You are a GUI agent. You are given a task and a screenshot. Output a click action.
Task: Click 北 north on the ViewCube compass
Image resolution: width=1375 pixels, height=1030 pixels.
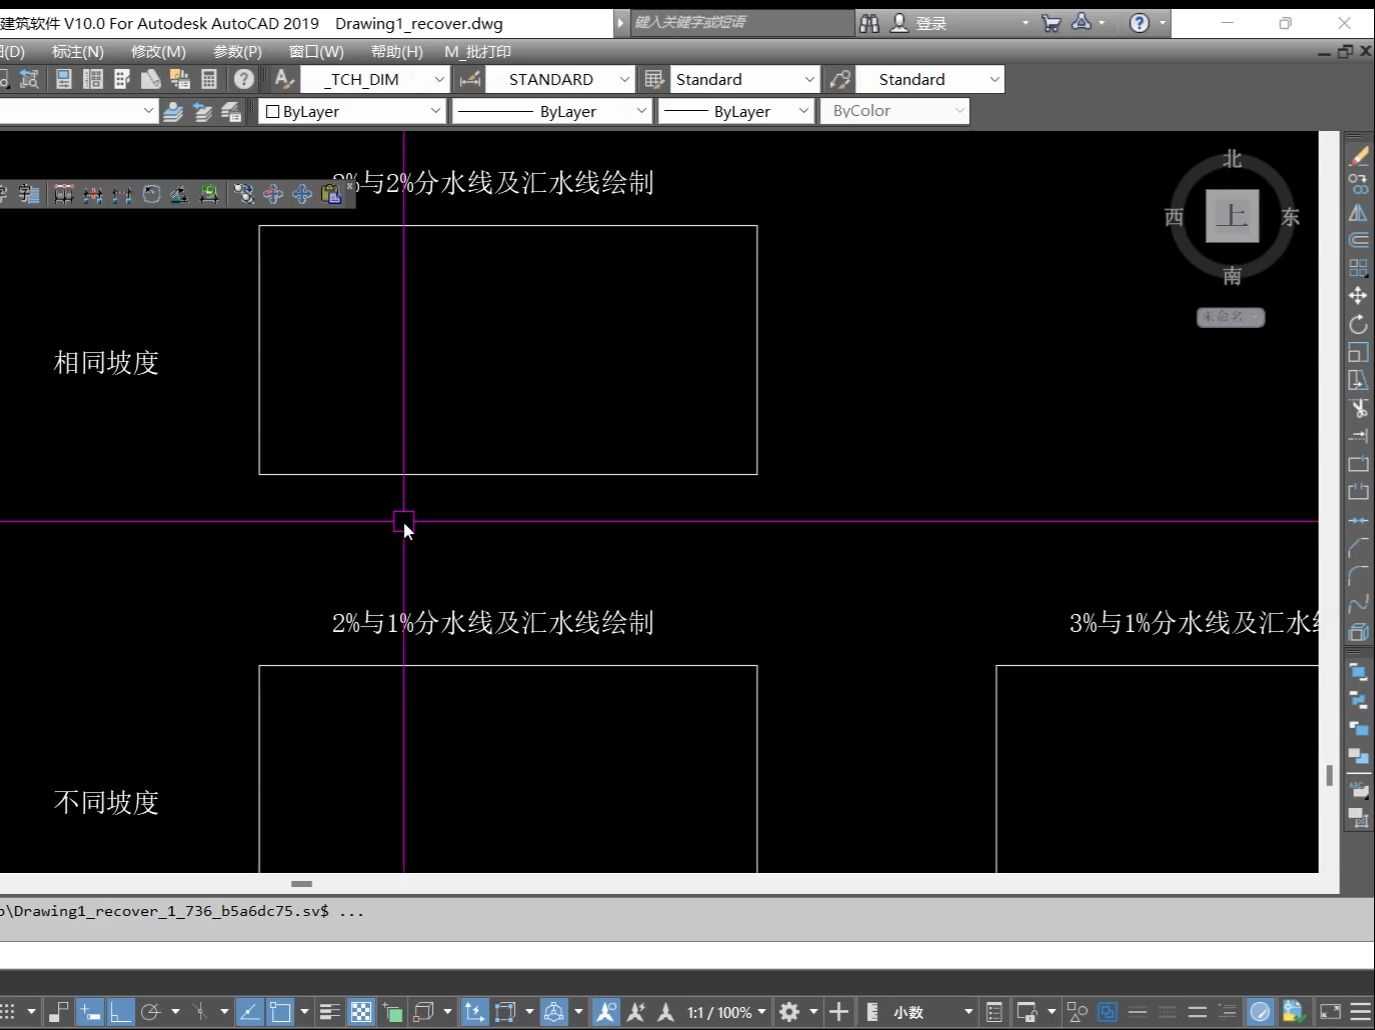(x=1232, y=158)
